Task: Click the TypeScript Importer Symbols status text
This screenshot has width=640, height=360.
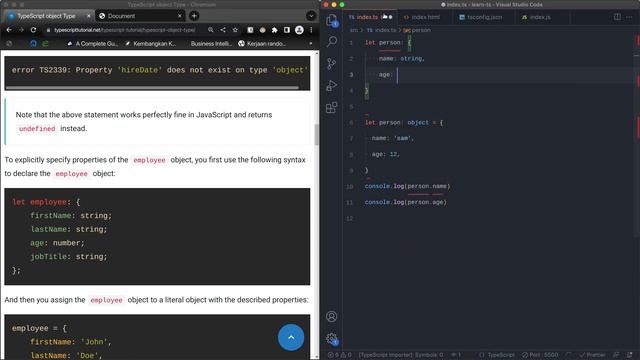Action: (401, 355)
